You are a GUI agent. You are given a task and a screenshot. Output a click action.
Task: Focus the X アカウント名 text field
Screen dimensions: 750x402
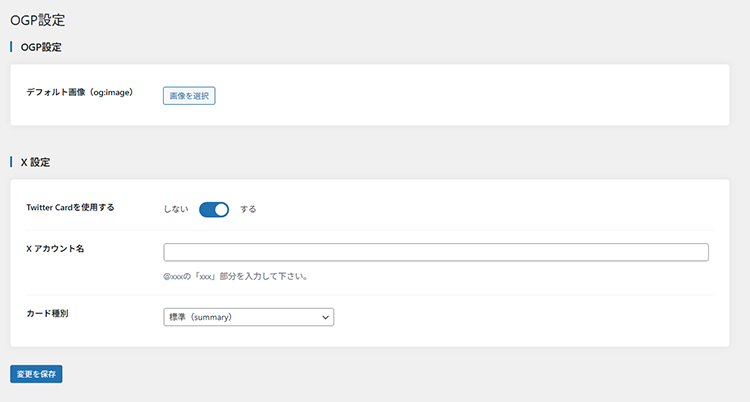pyautogui.click(x=435, y=252)
